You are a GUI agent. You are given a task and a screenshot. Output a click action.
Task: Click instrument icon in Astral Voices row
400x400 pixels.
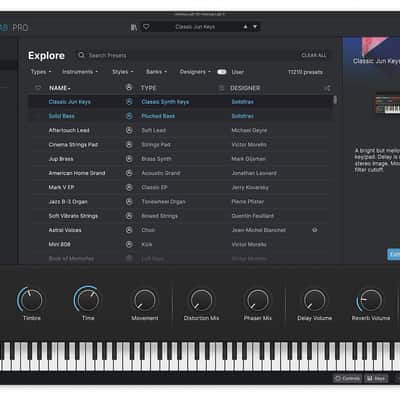[x=129, y=230]
